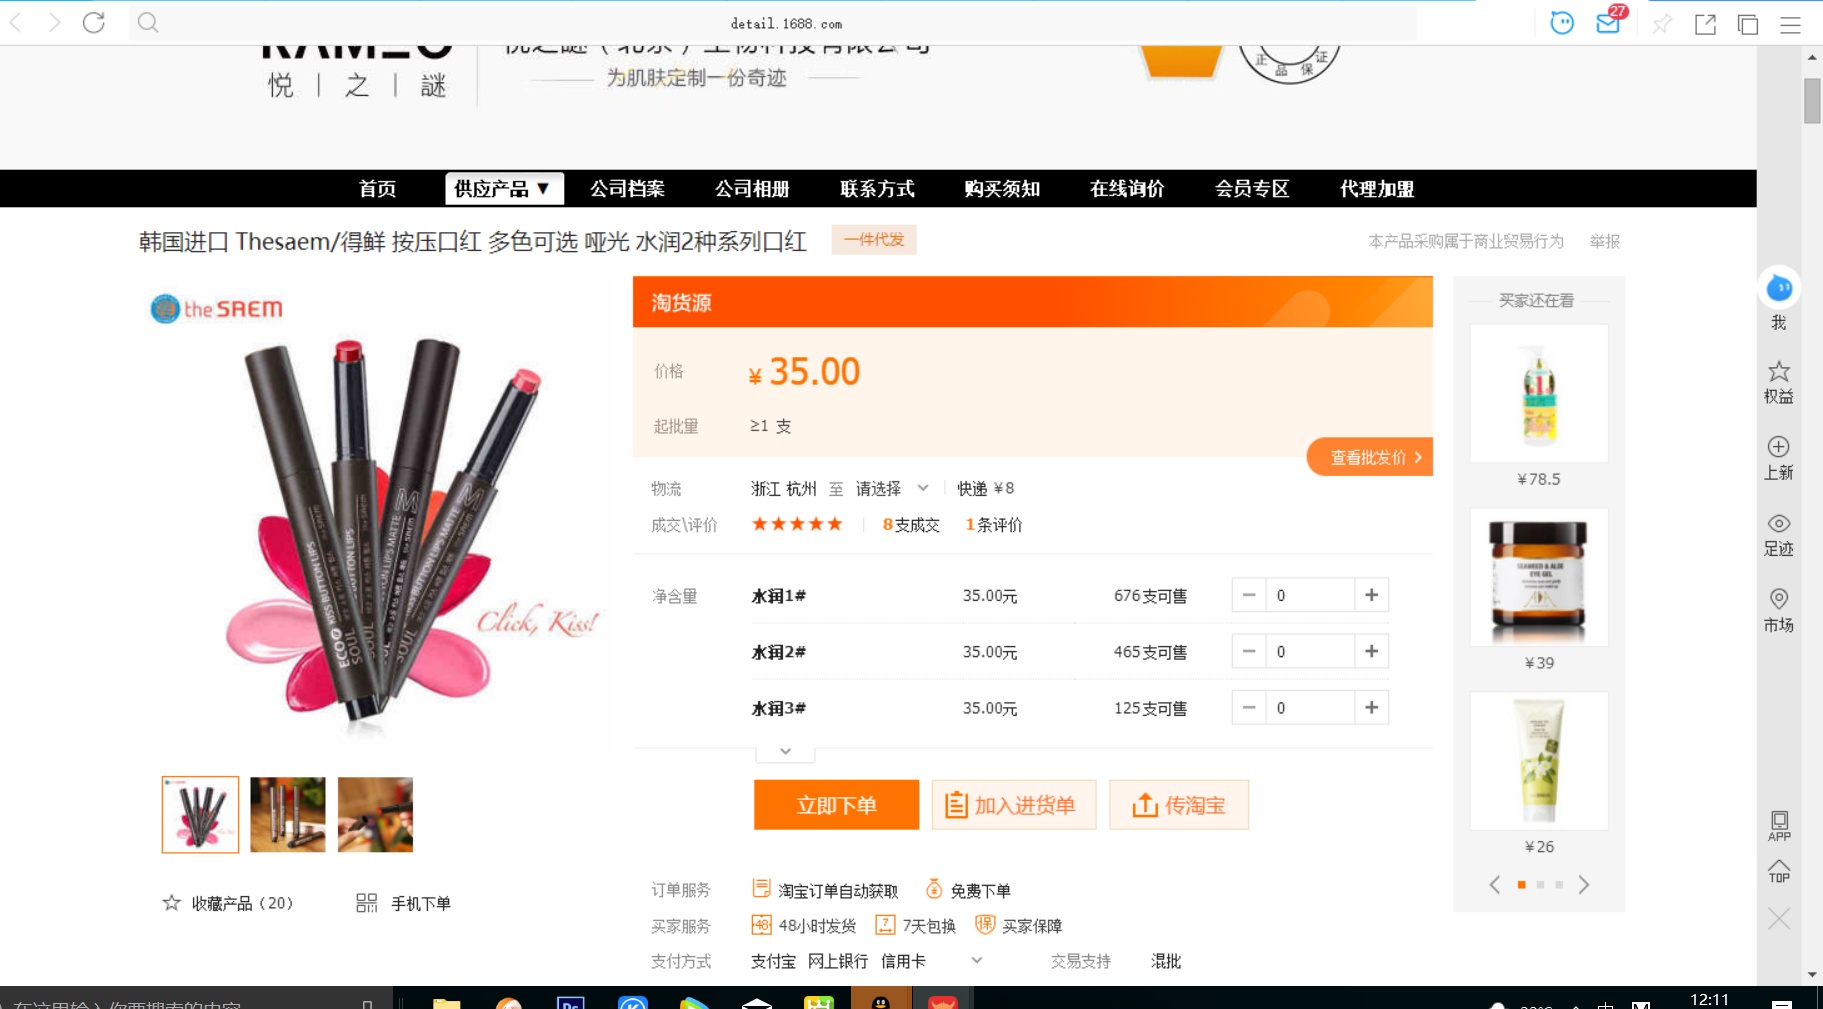The image size is (1823, 1009).
Task: Click the 48小时发货 service icon
Action: [761, 924]
